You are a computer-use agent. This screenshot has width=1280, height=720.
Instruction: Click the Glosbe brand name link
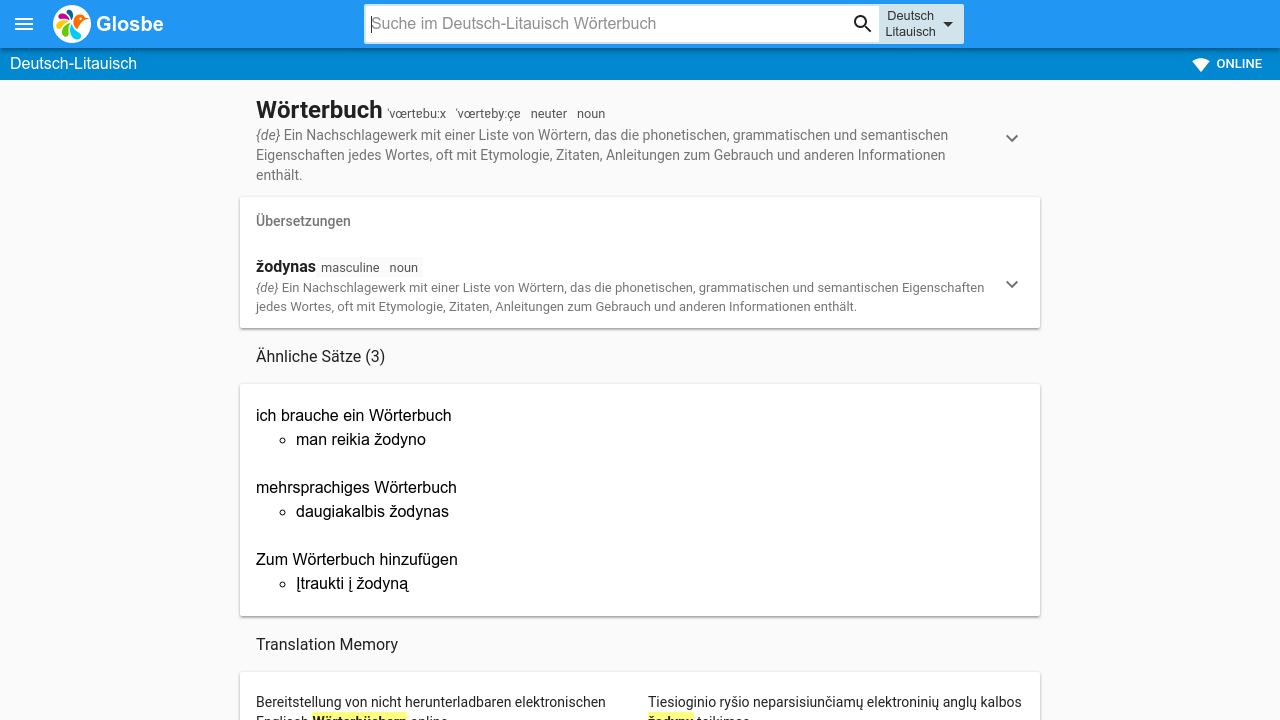[130, 24]
